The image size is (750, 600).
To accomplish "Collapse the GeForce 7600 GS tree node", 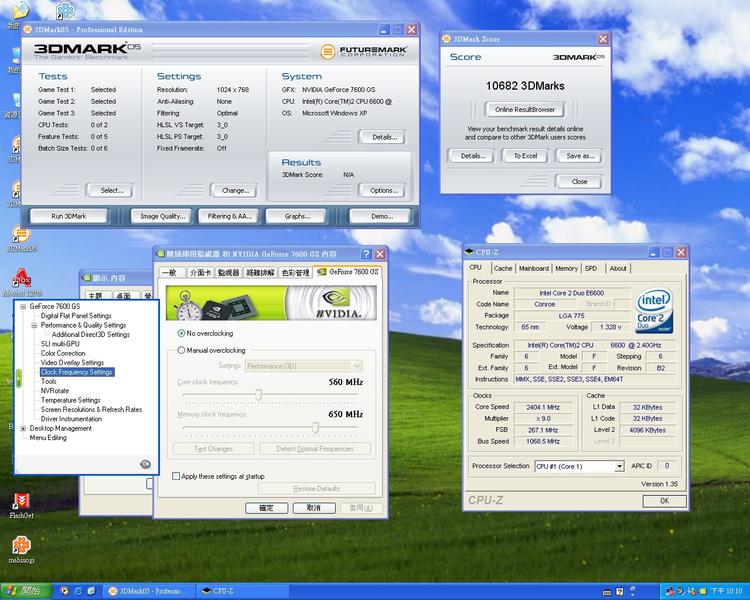I will click(x=23, y=306).
